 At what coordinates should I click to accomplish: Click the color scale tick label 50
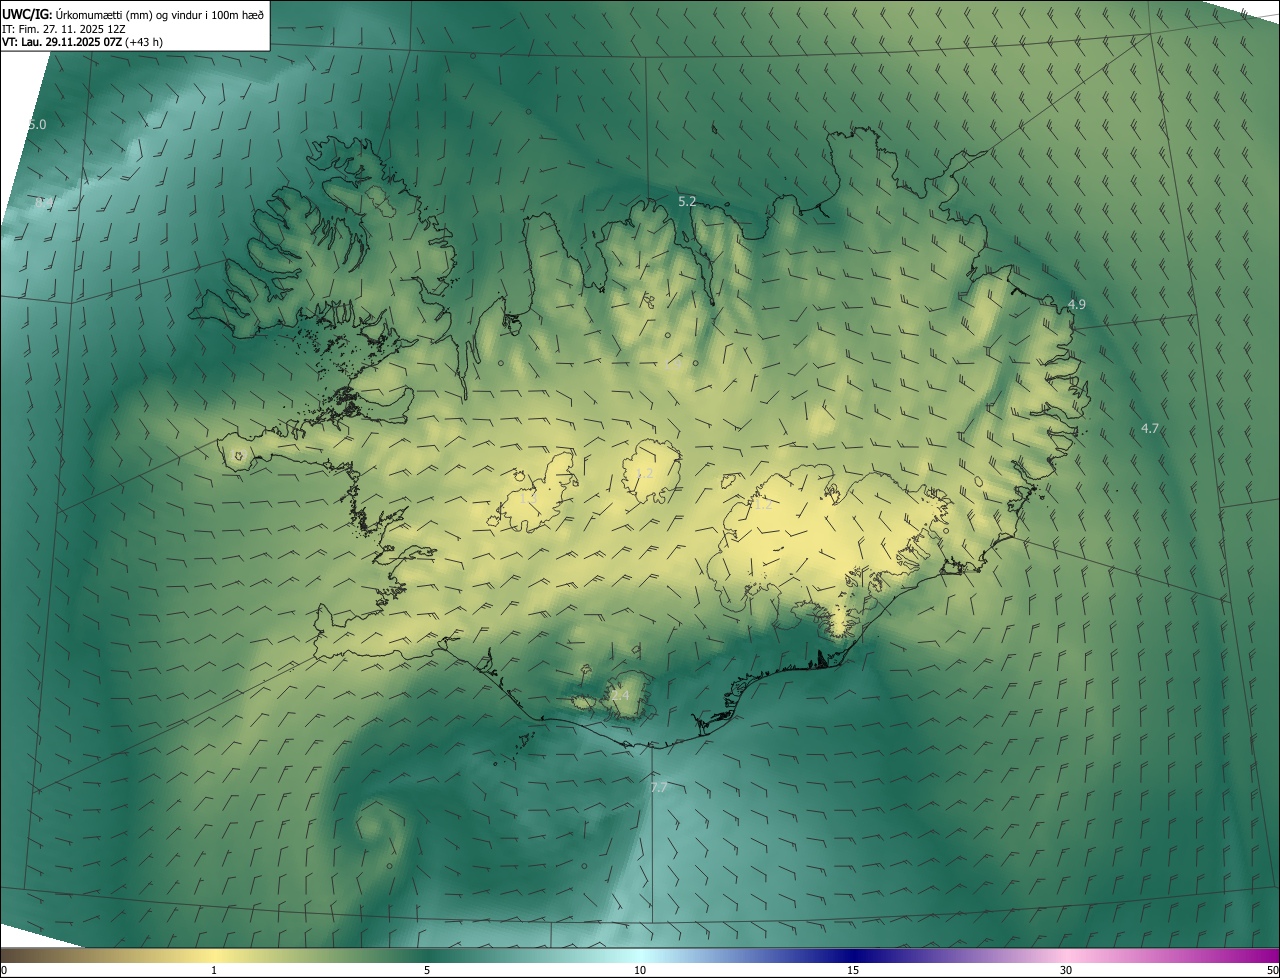(x=1272, y=970)
